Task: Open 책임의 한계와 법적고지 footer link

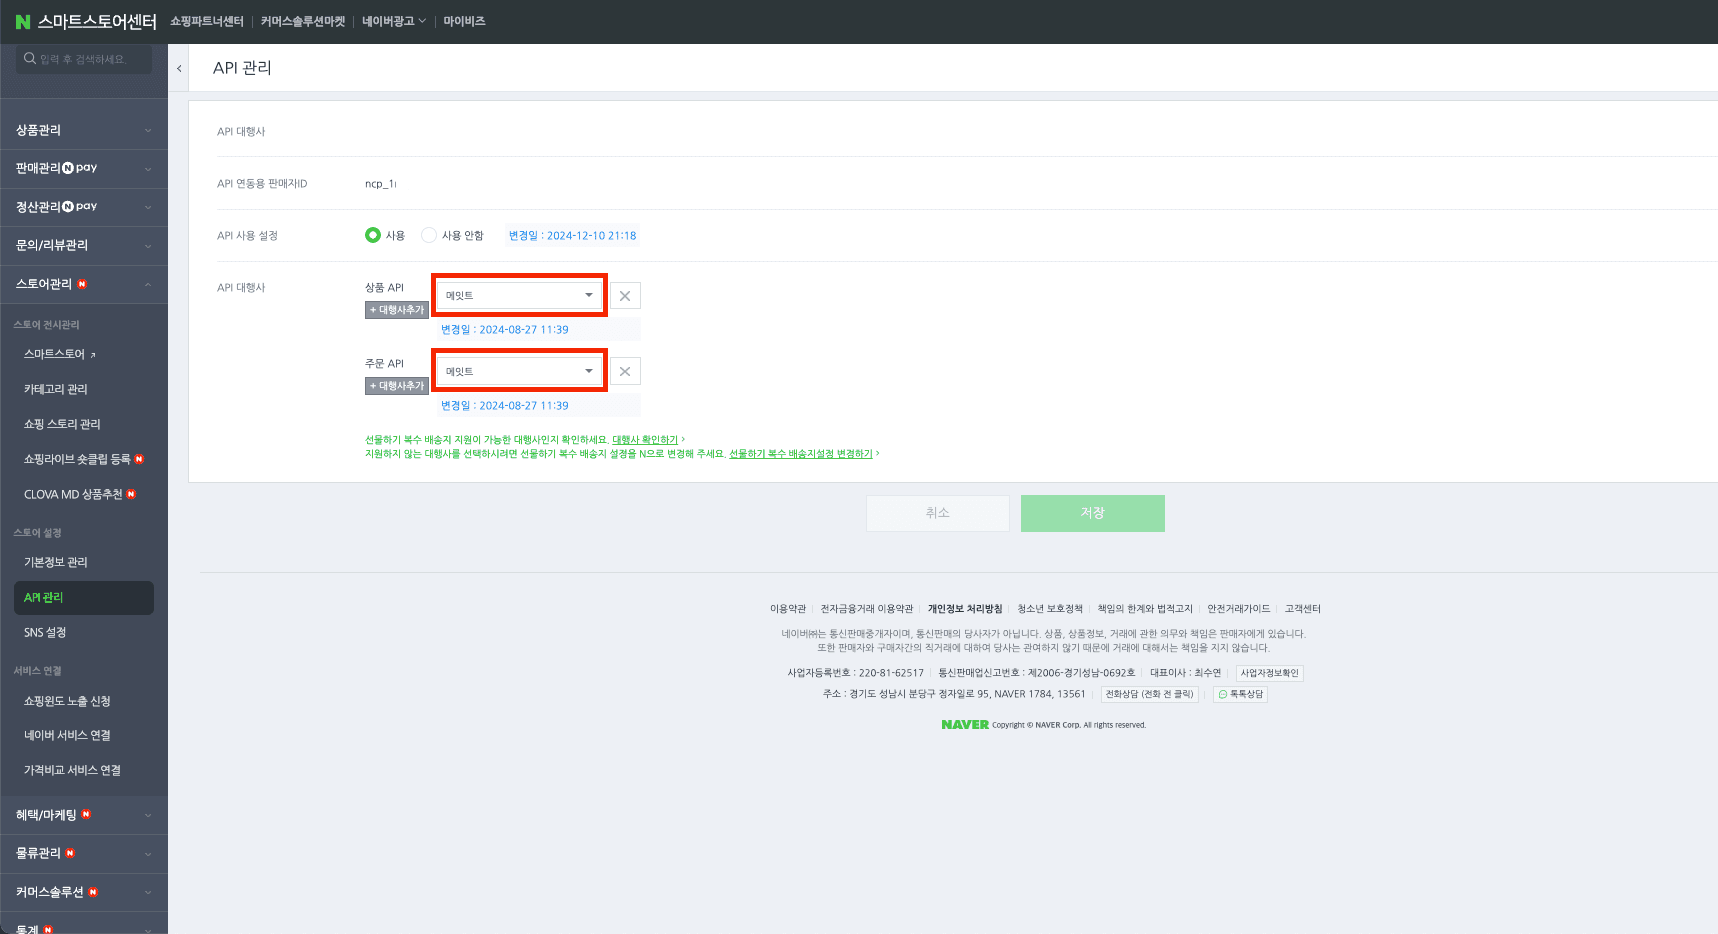Action: click(1145, 609)
